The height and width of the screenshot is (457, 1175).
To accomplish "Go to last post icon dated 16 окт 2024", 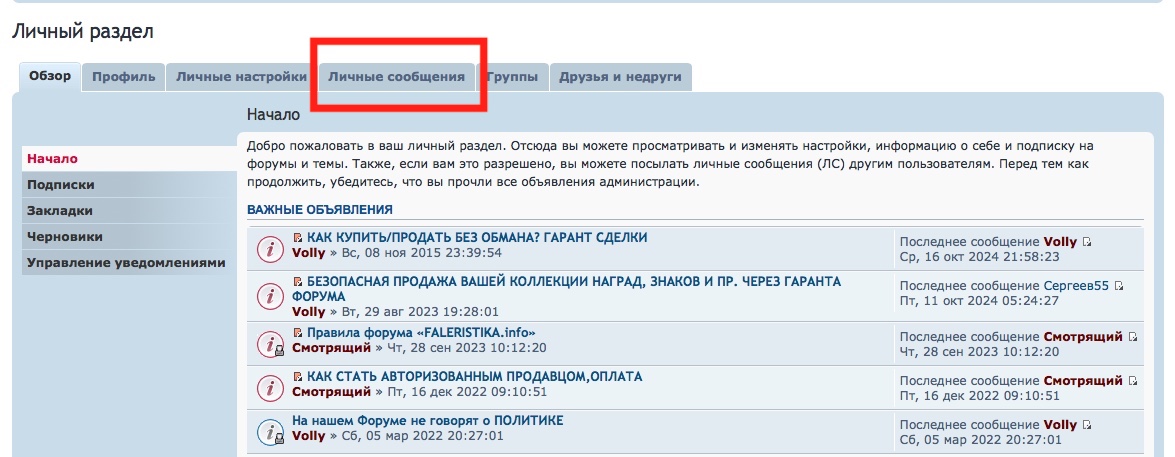I will click(x=1087, y=242).
